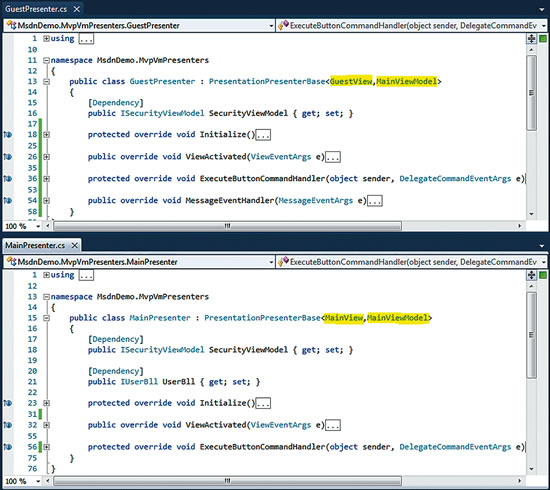Click override indicator icon on line 54

tap(8, 201)
